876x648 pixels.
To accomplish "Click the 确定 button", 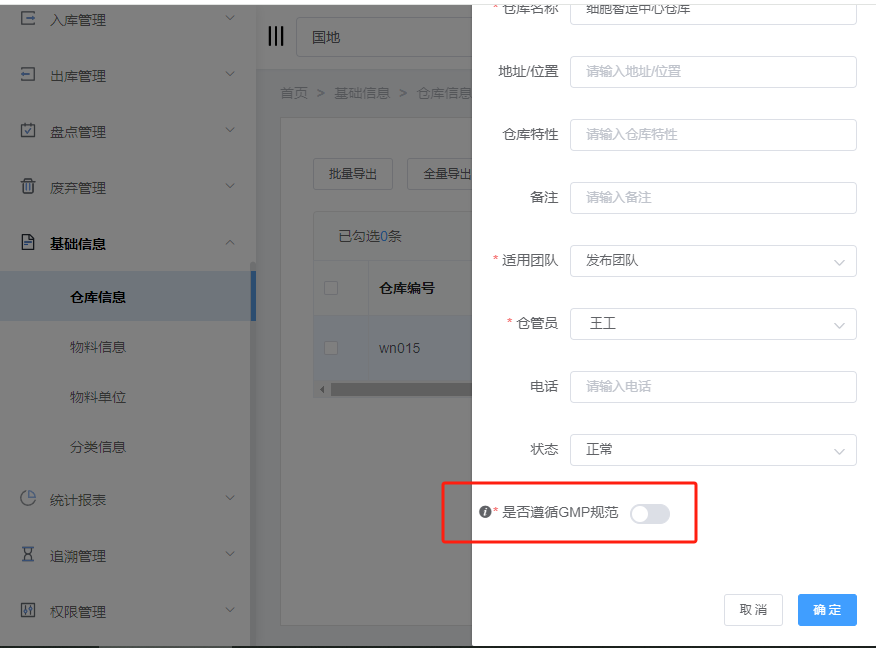I will coord(827,610).
